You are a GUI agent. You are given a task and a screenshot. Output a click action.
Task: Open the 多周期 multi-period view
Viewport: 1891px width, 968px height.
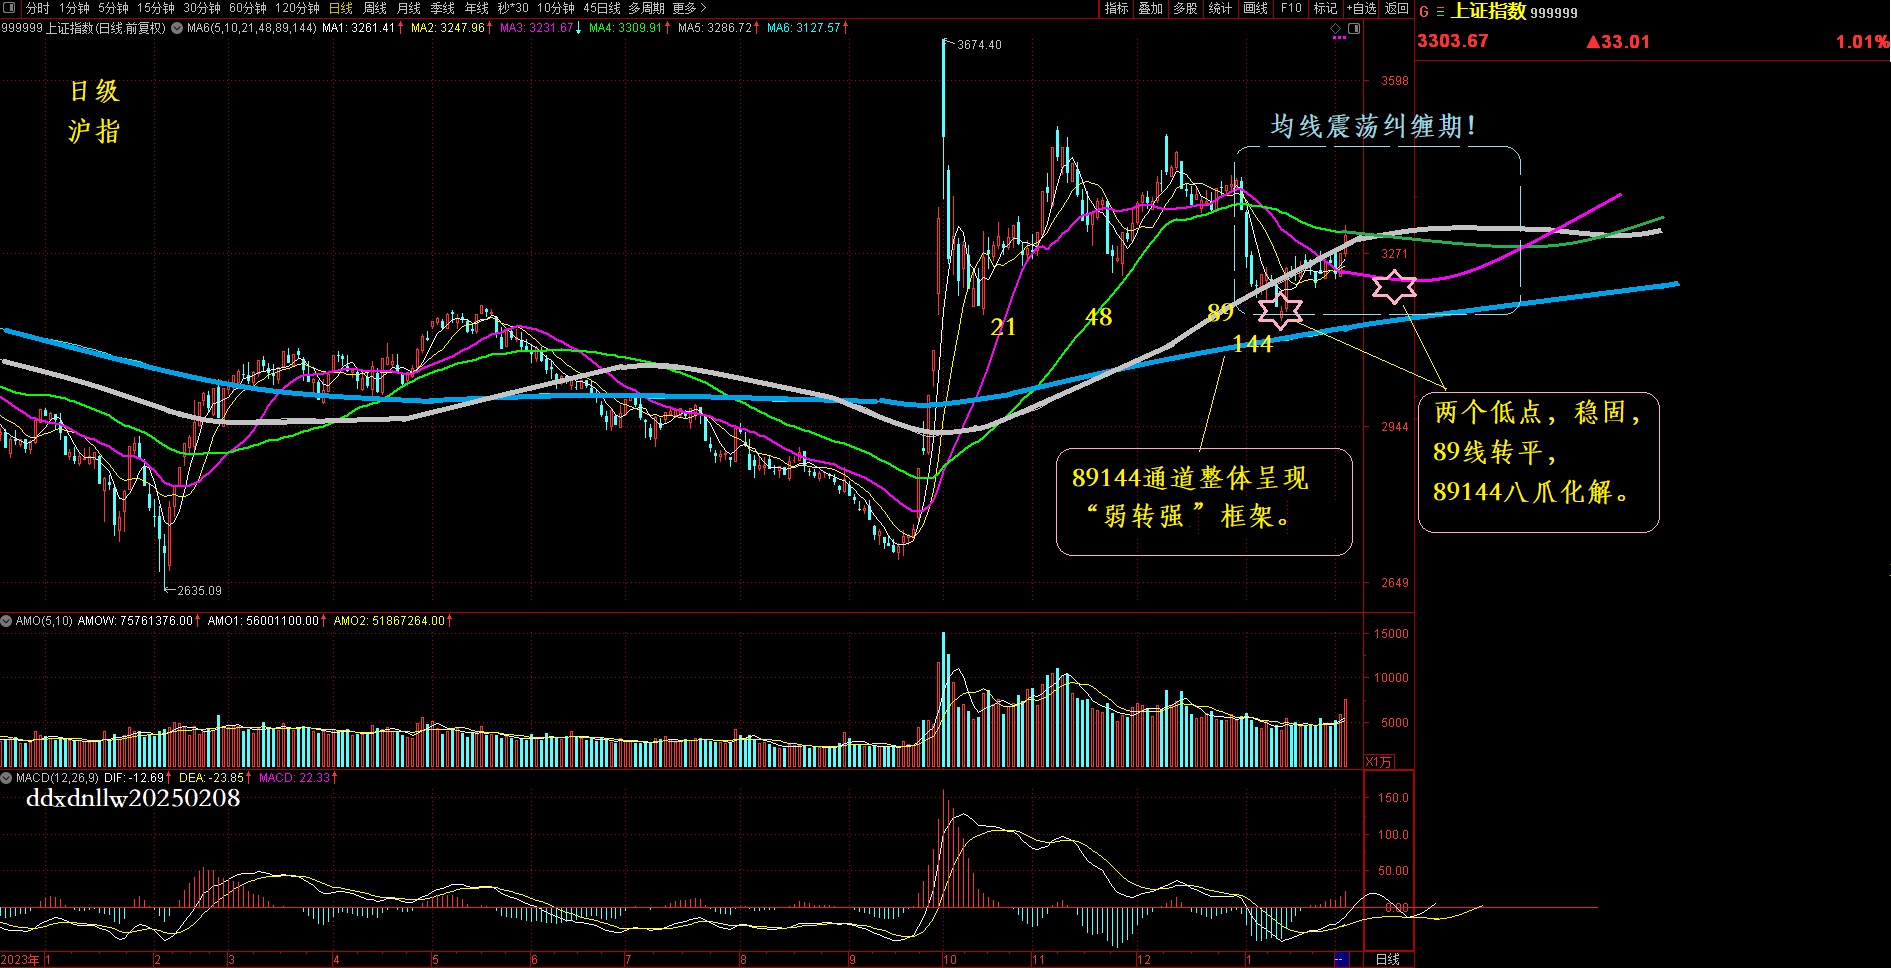point(647,8)
